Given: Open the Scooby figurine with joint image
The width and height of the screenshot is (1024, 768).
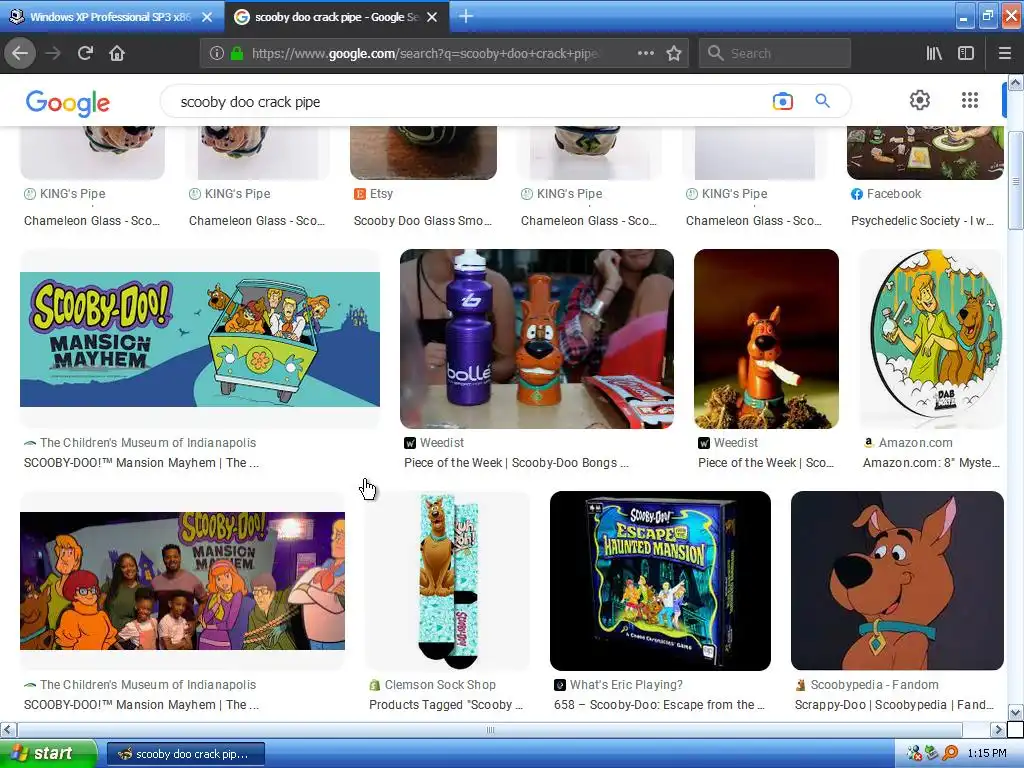Looking at the screenshot, I should [x=766, y=339].
